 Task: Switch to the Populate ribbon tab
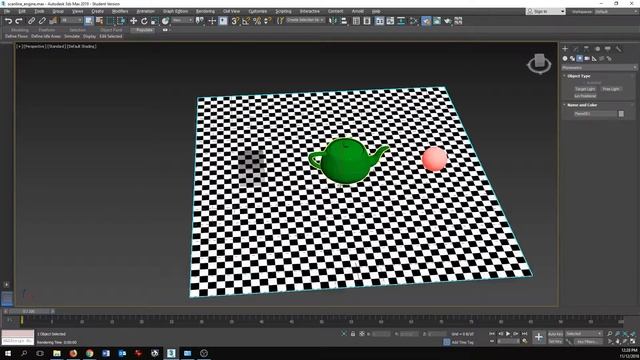pyautogui.click(x=144, y=30)
